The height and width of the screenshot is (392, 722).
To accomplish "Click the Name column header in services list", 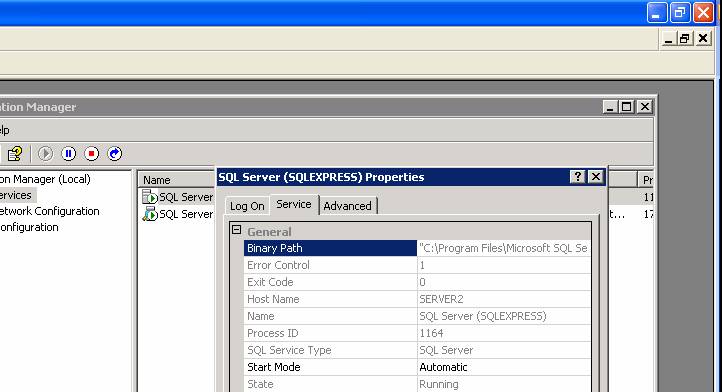I will click(176, 180).
